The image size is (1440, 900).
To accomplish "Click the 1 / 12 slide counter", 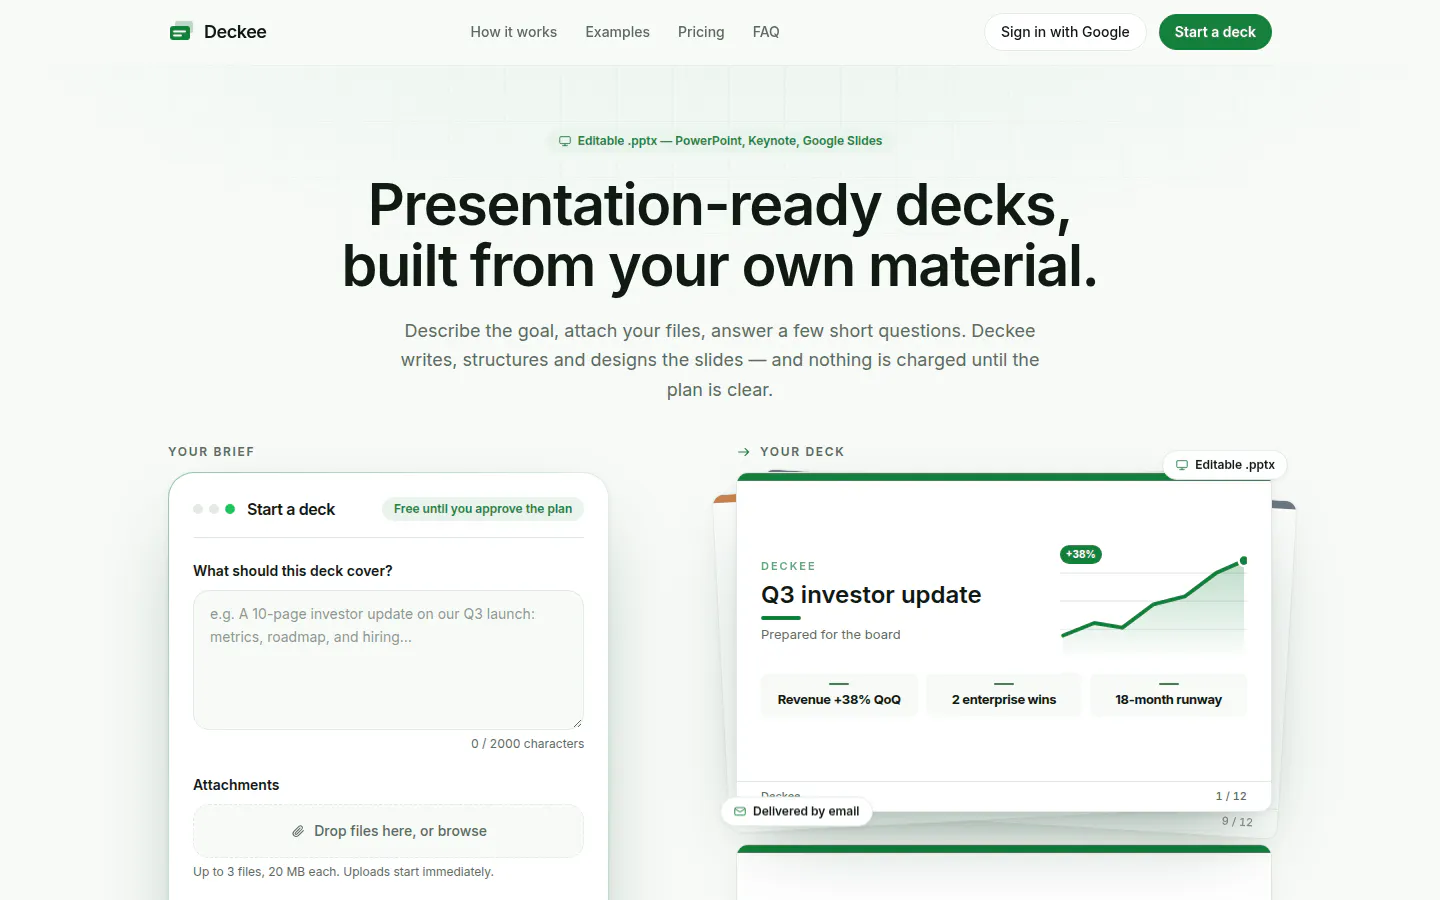I will coord(1231,796).
